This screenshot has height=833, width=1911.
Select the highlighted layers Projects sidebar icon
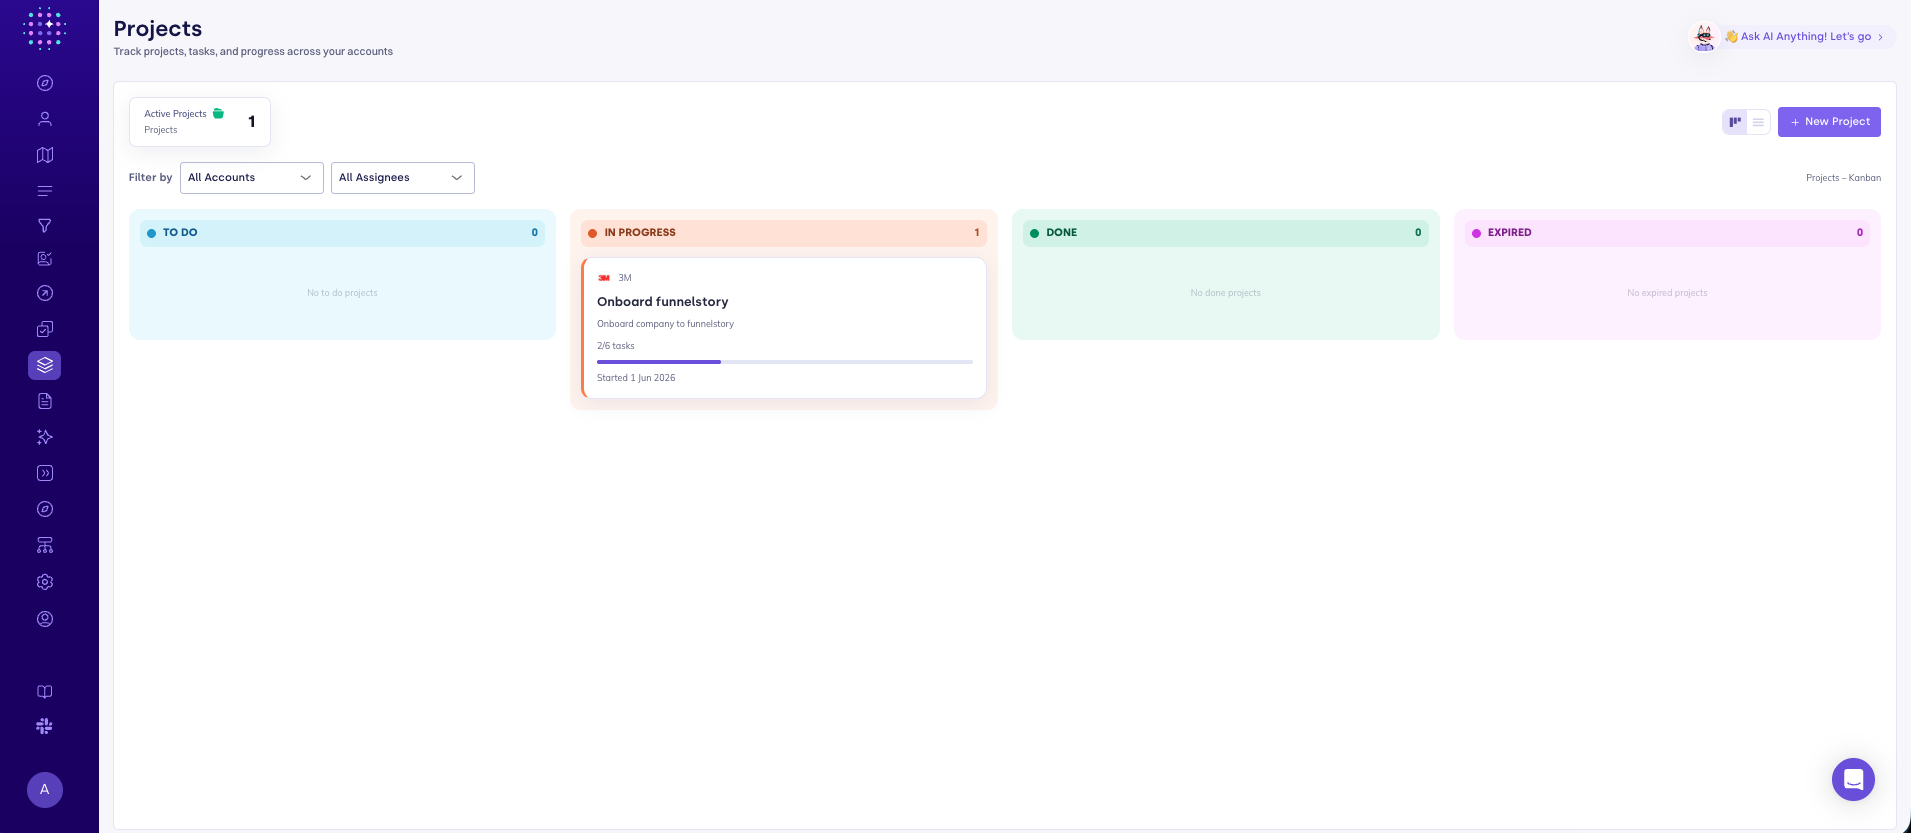pos(45,365)
